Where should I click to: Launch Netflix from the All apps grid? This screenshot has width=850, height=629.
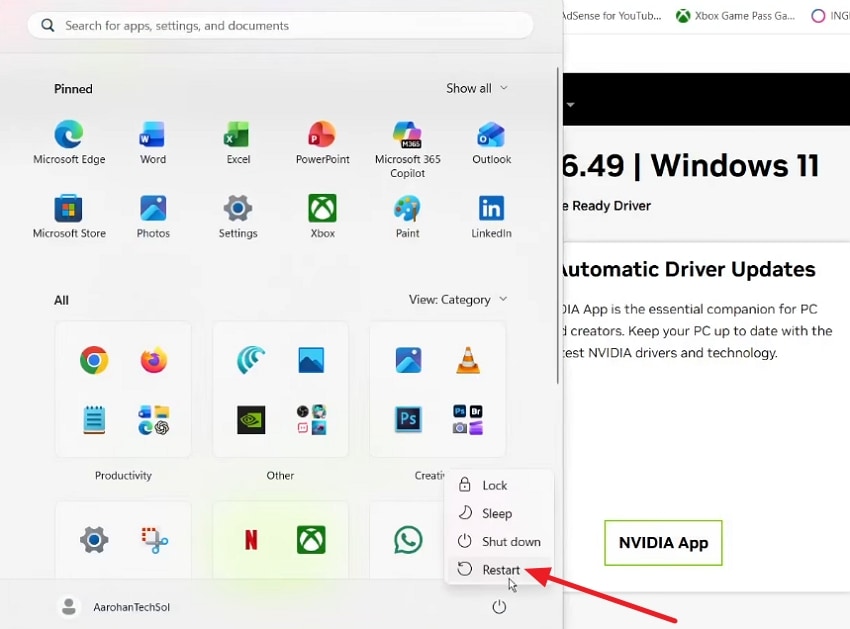(x=251, y=540)
